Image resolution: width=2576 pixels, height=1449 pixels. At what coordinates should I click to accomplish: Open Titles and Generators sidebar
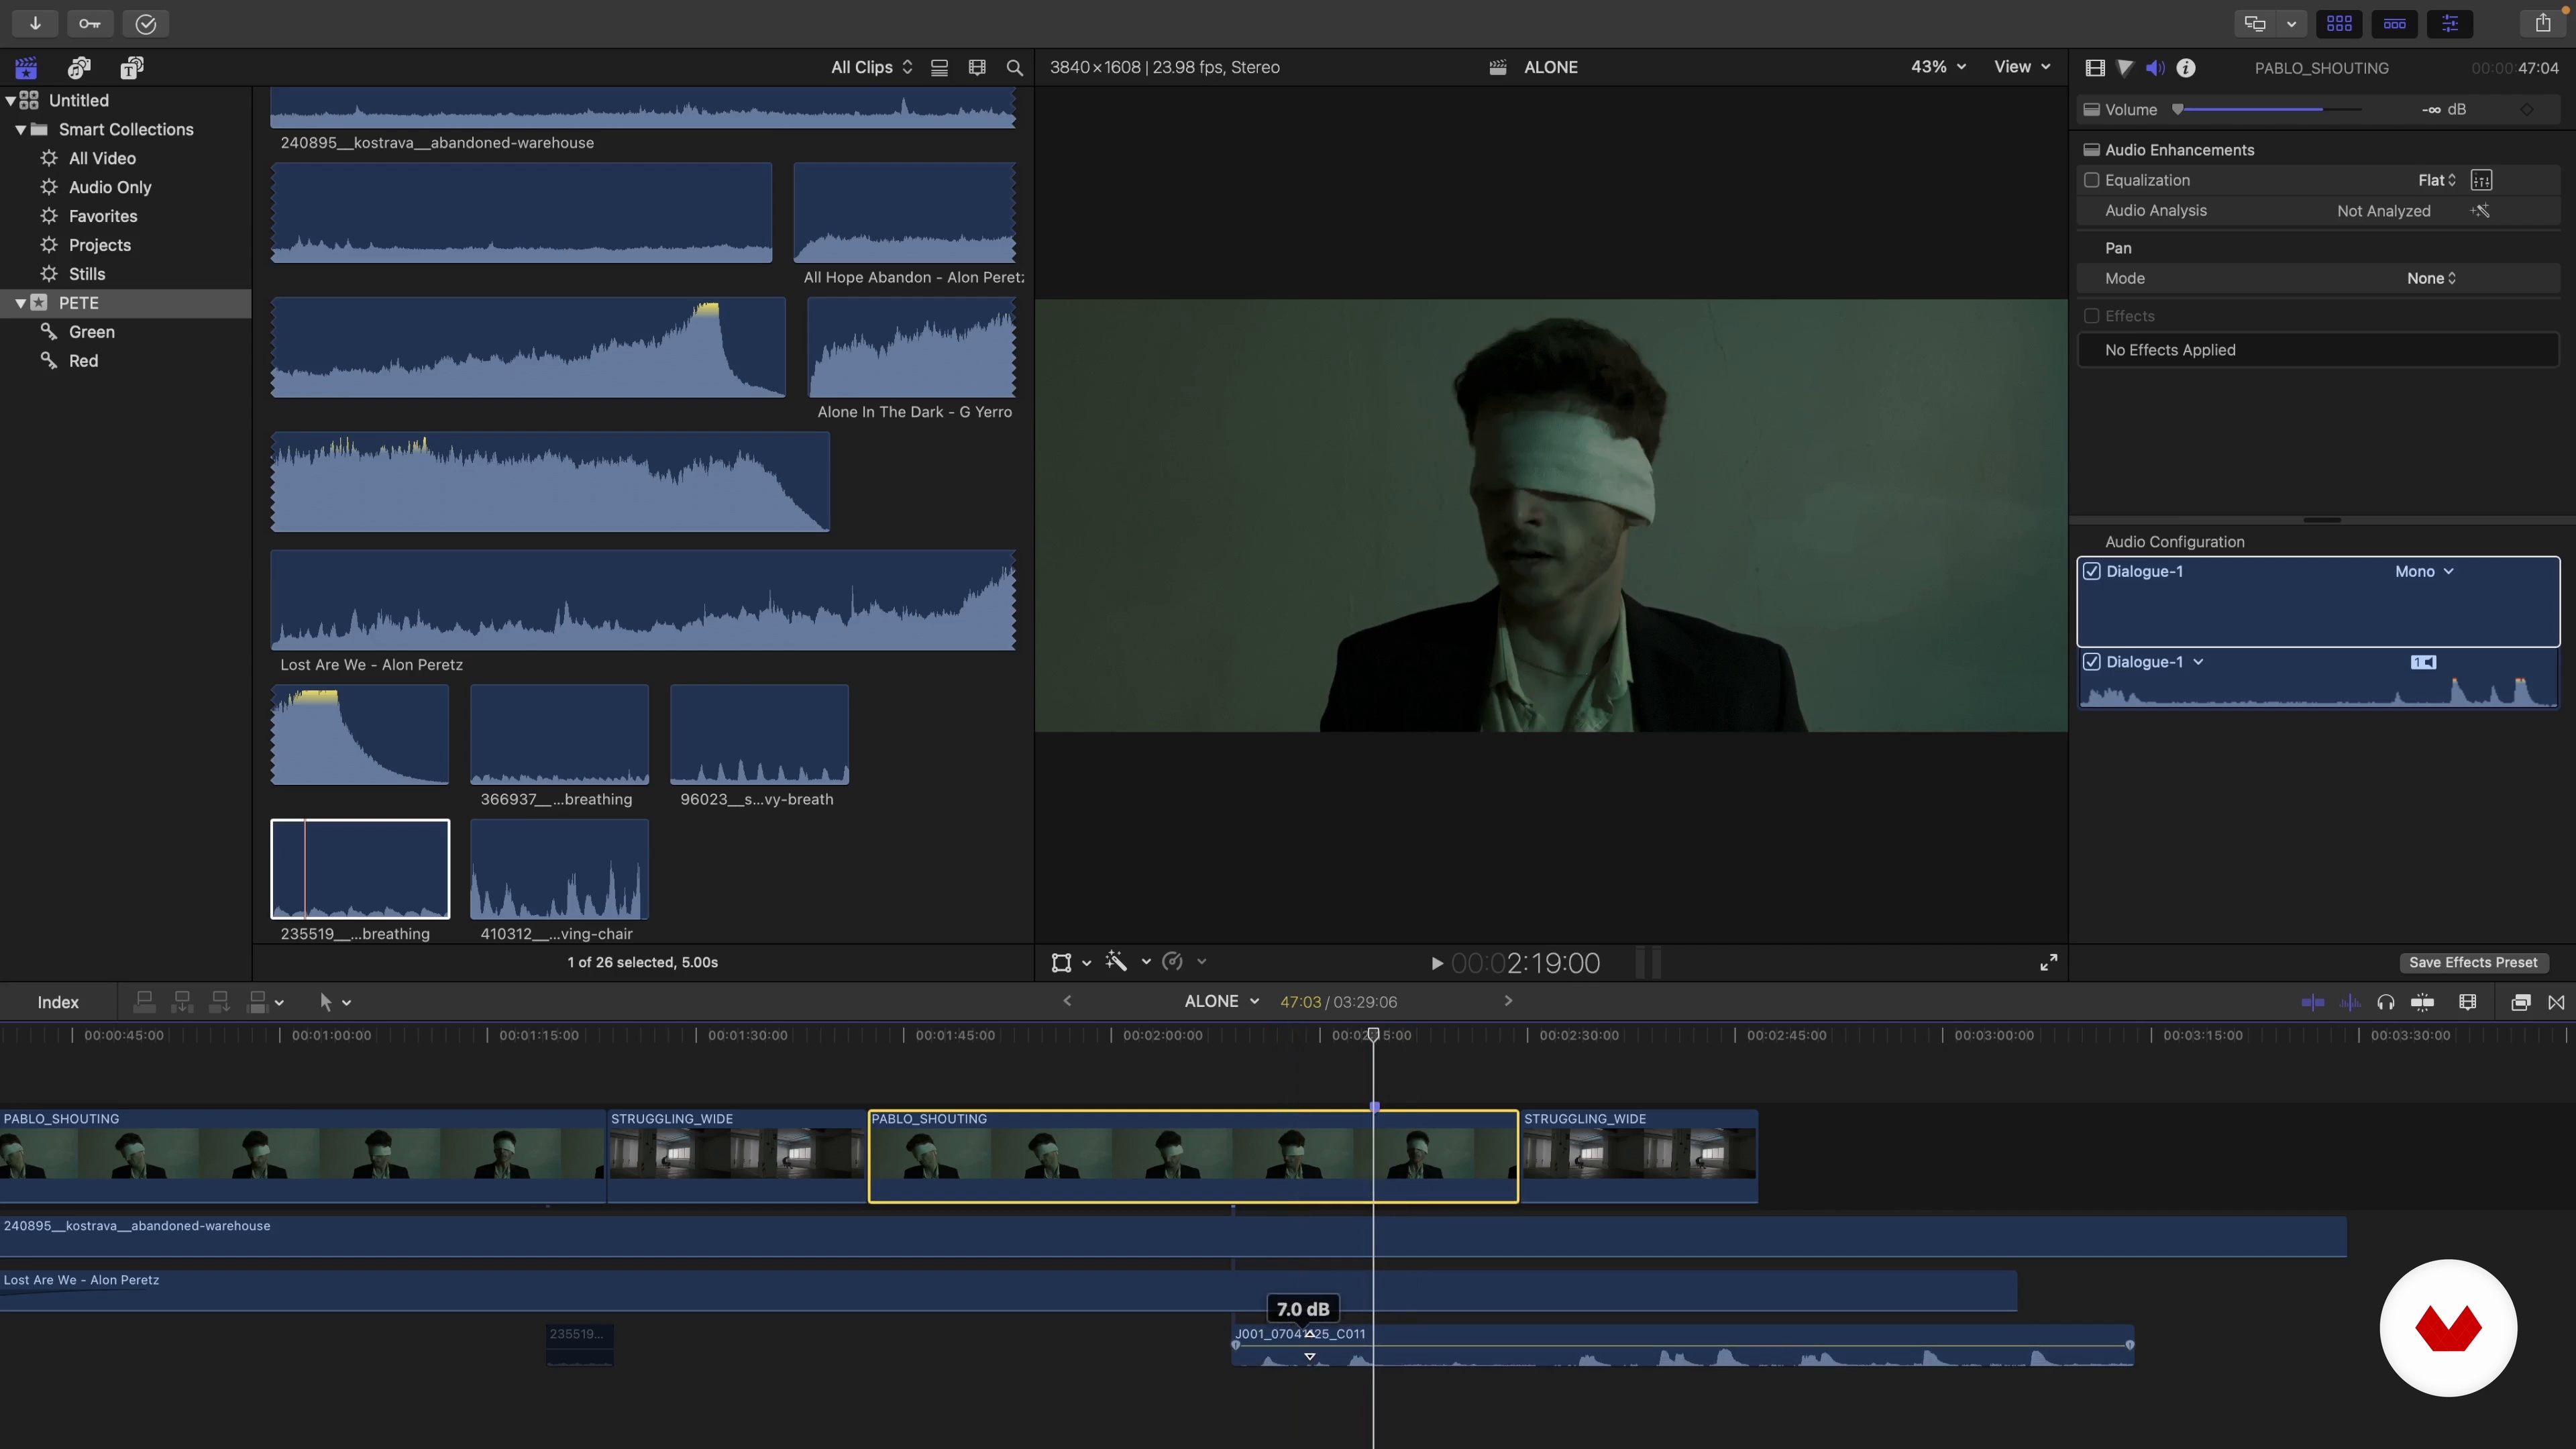point(132,67)
